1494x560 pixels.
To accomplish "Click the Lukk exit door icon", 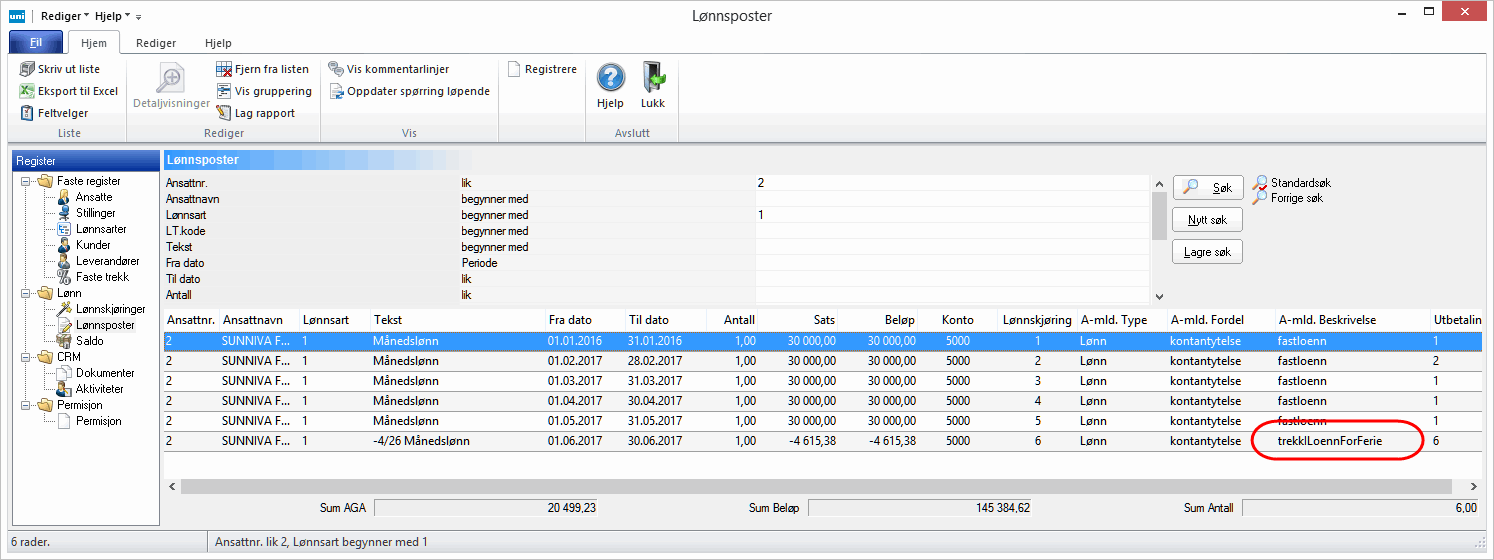I will 653,77.
